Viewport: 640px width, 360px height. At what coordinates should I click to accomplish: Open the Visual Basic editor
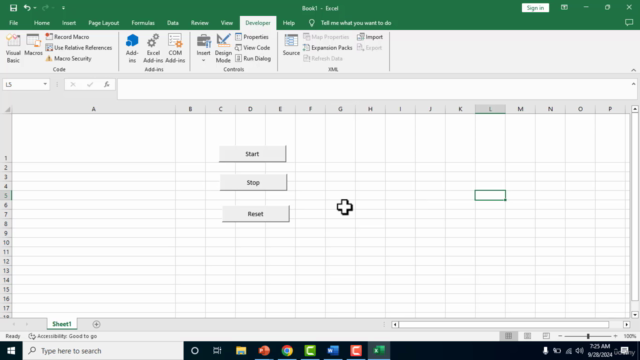point(13,48)
